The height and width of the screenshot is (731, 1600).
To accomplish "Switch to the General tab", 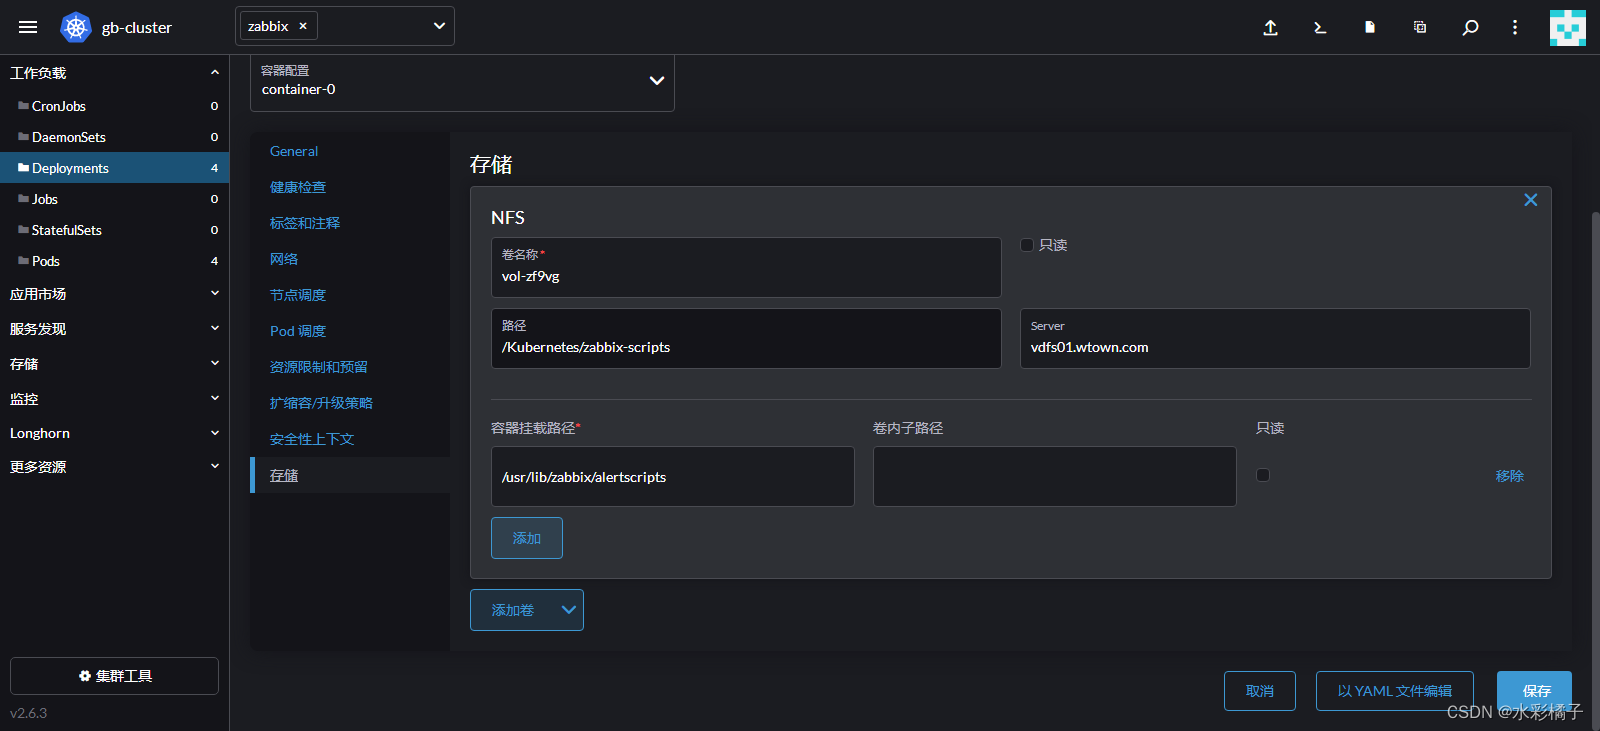I will 294,151.
